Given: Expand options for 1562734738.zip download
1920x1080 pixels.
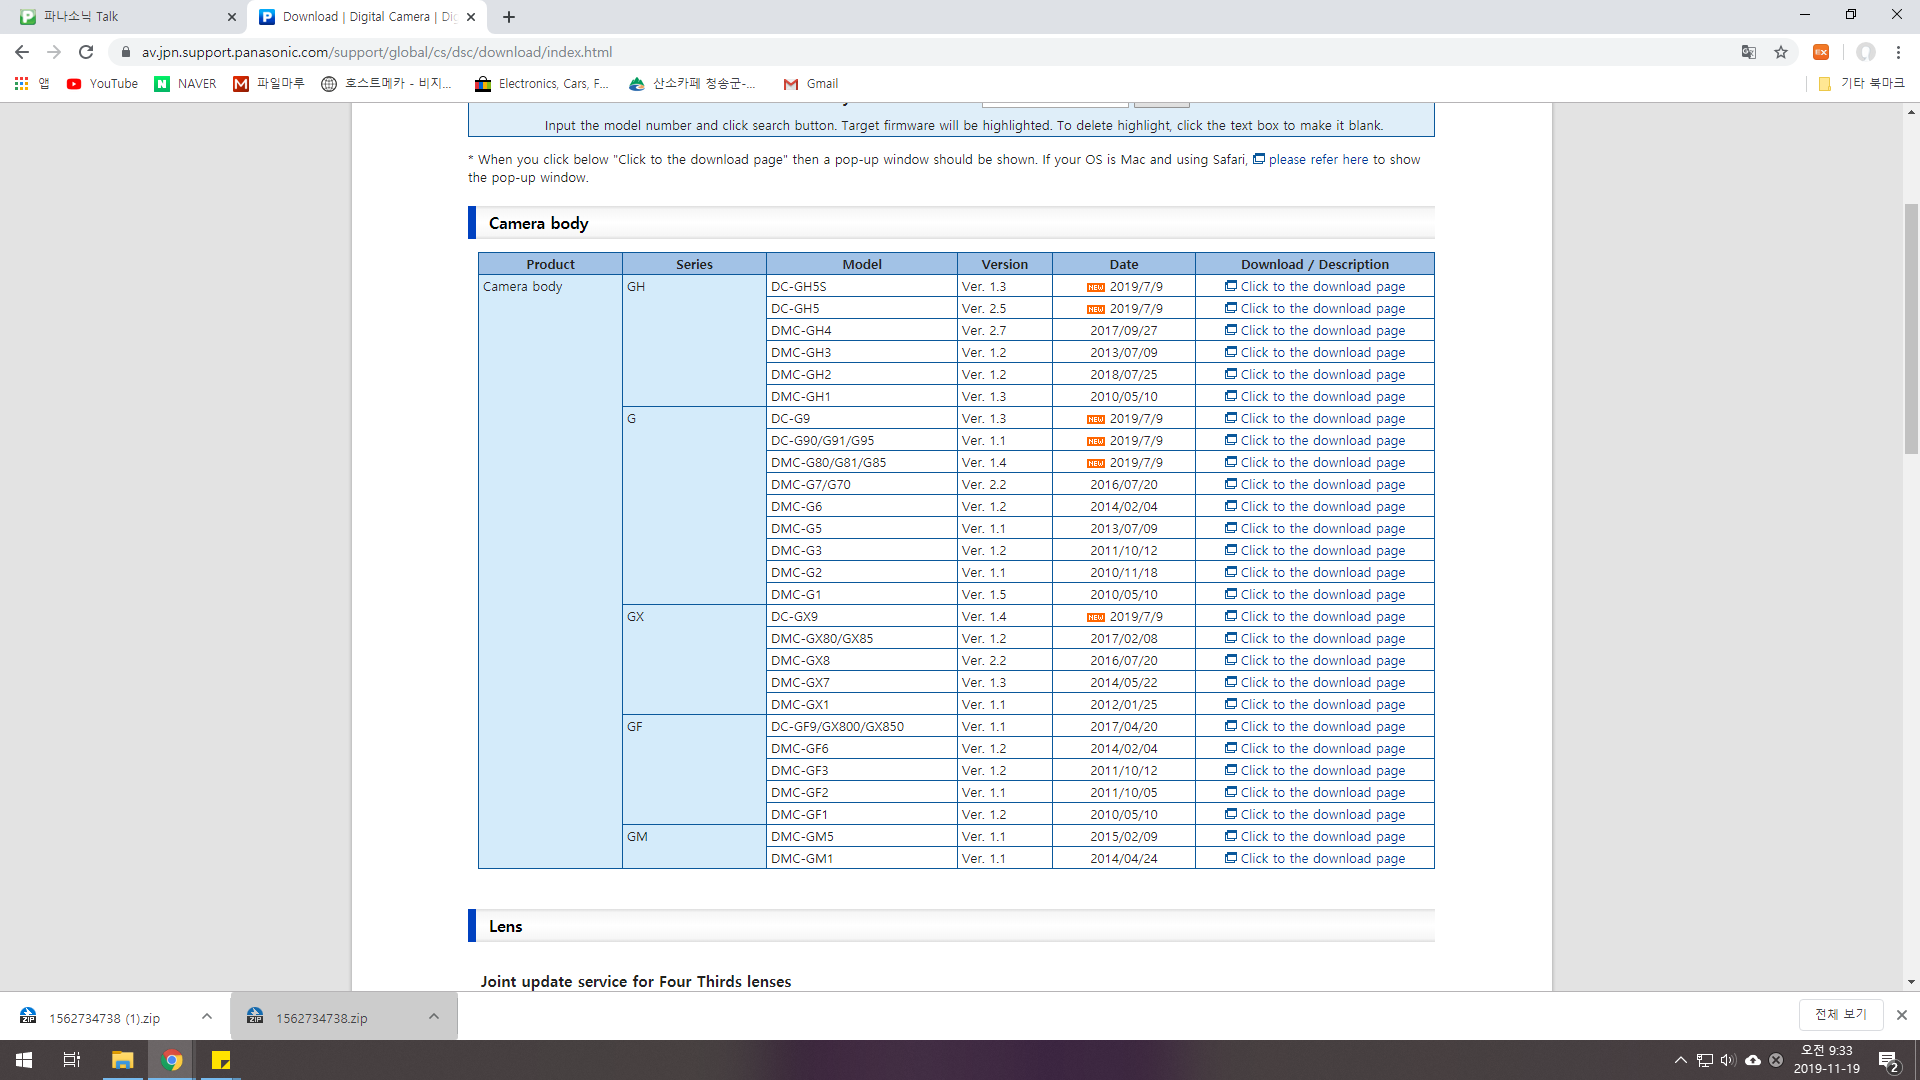Looking at the screenshot, I should coord(434,1016).
